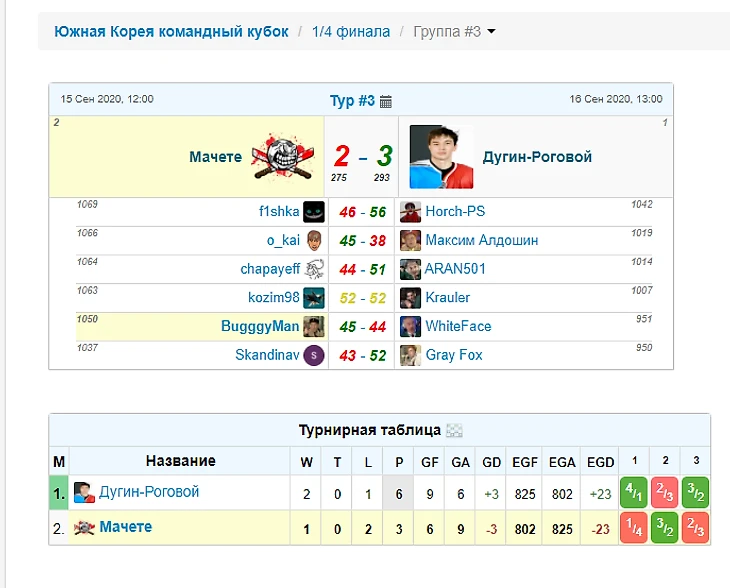Open Дугин-Роговой link in standings table
730x588 pixels.
click(x=149, y=492)
